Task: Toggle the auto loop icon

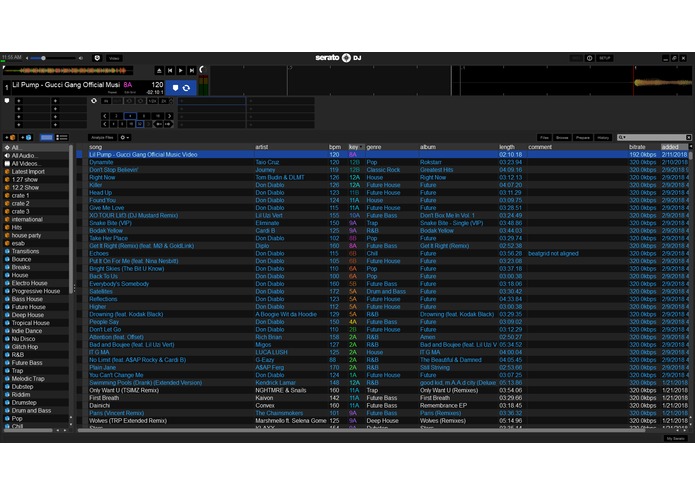Action: point(94,101)
